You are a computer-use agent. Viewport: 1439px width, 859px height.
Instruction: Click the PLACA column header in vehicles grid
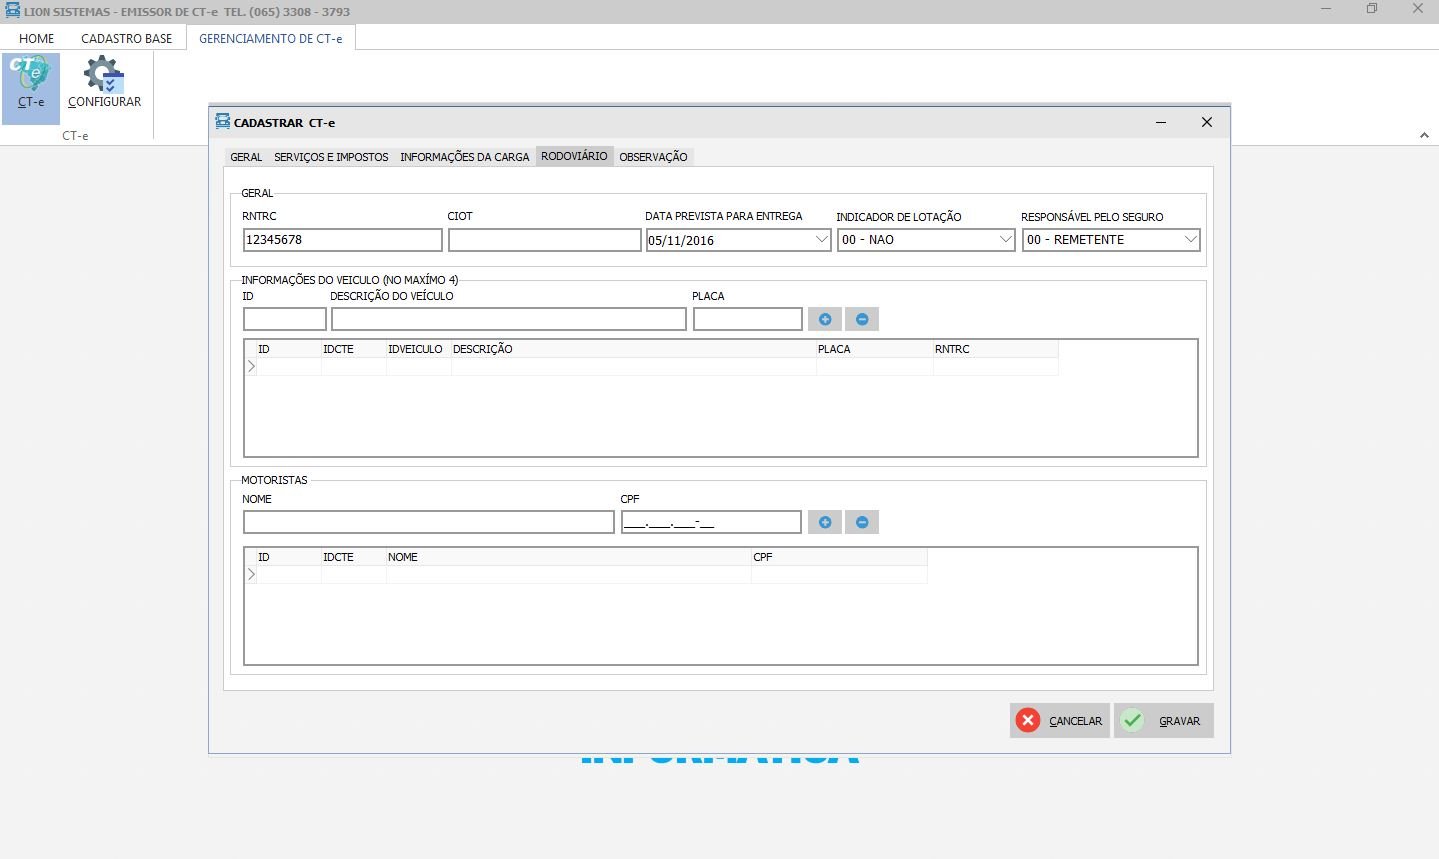coord(875,349)
